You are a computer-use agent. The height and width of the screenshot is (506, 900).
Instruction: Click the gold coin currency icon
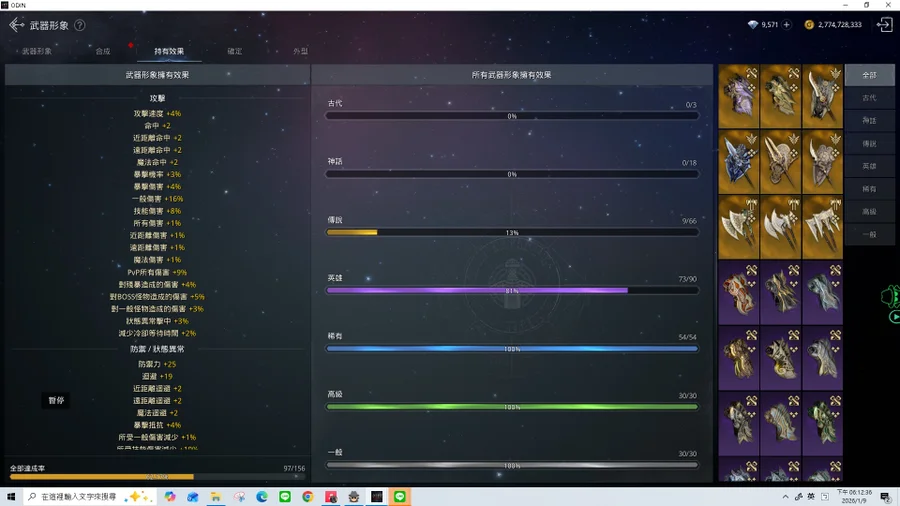click(809, 25)
